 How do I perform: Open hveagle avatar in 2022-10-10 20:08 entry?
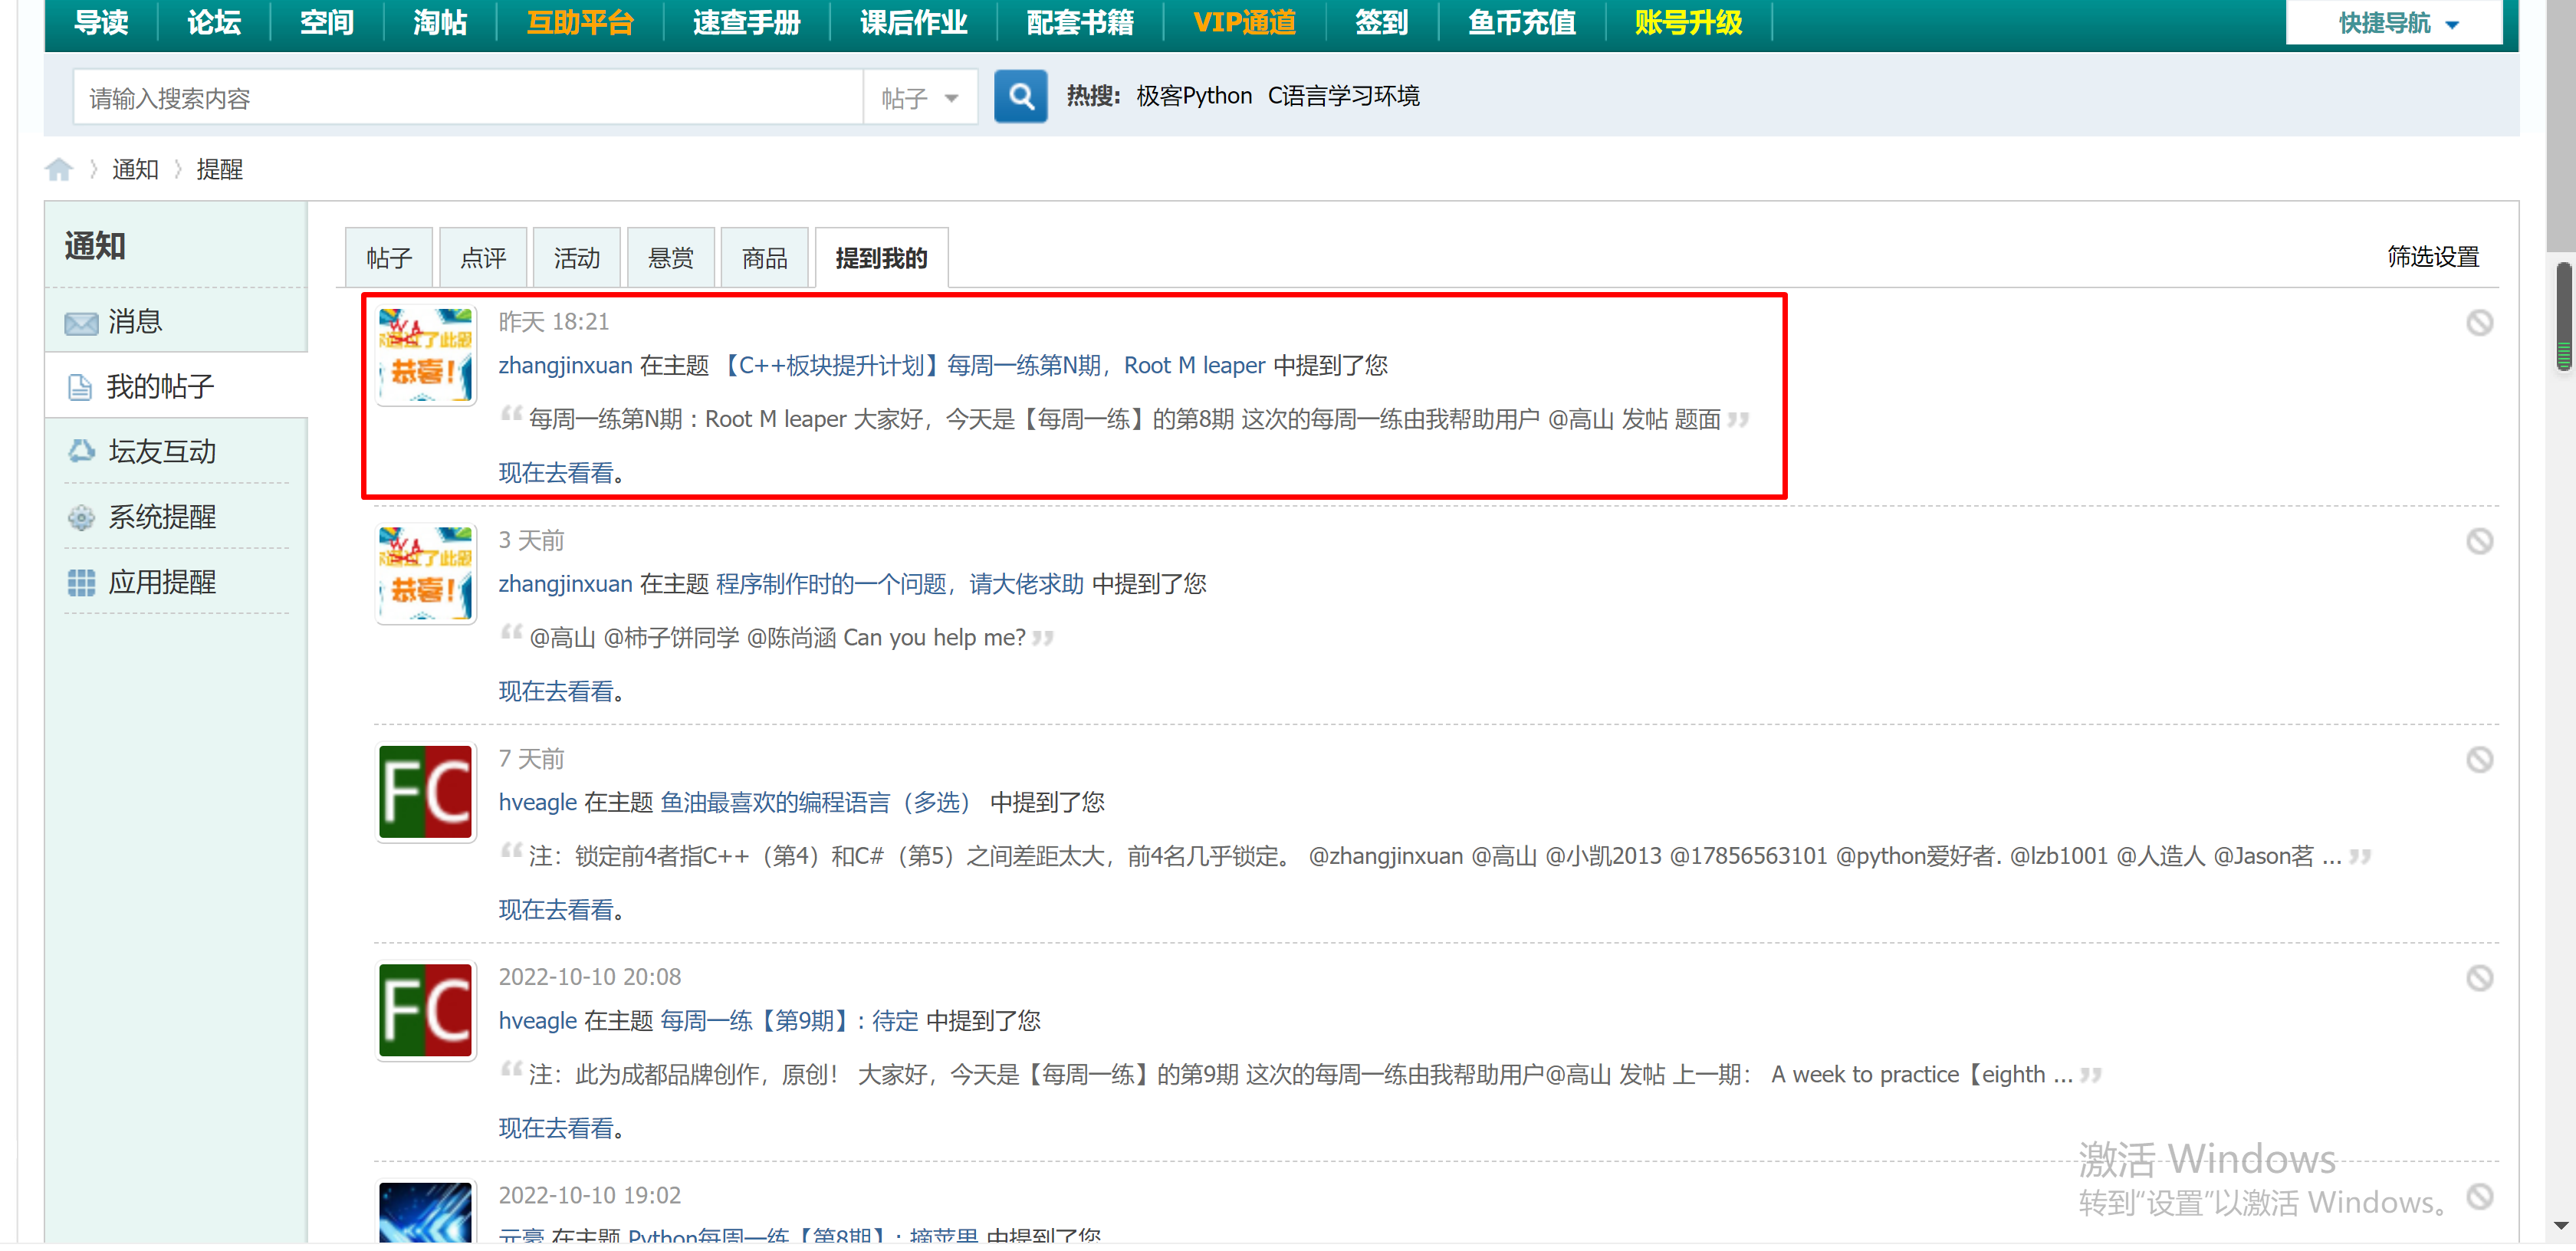[x=426, y=1010]
